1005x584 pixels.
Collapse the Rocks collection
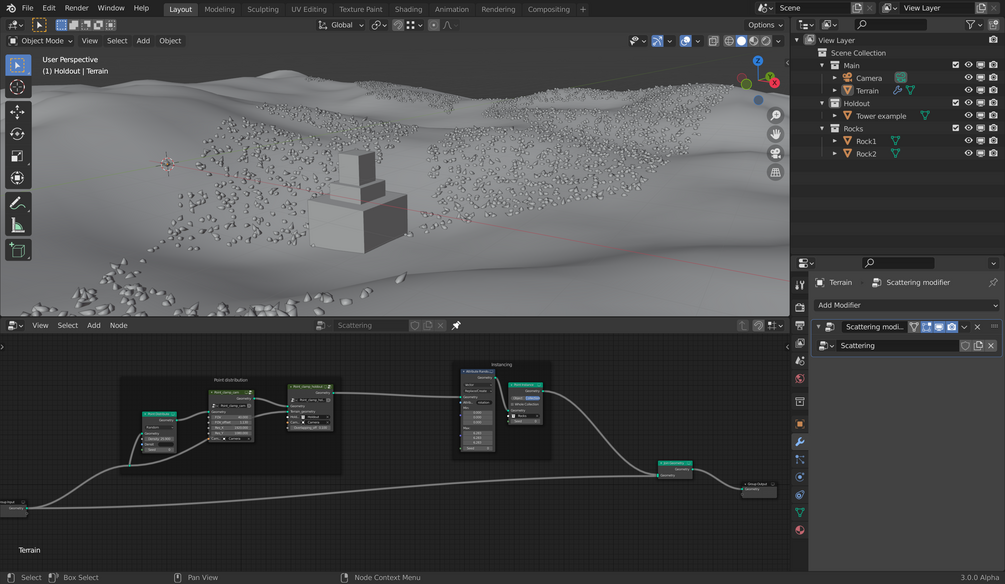pos(822,128)
